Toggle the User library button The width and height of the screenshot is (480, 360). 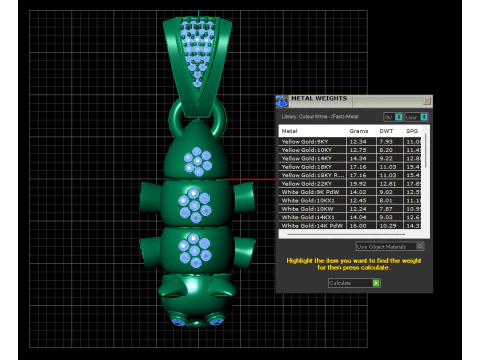pos(416,117)
